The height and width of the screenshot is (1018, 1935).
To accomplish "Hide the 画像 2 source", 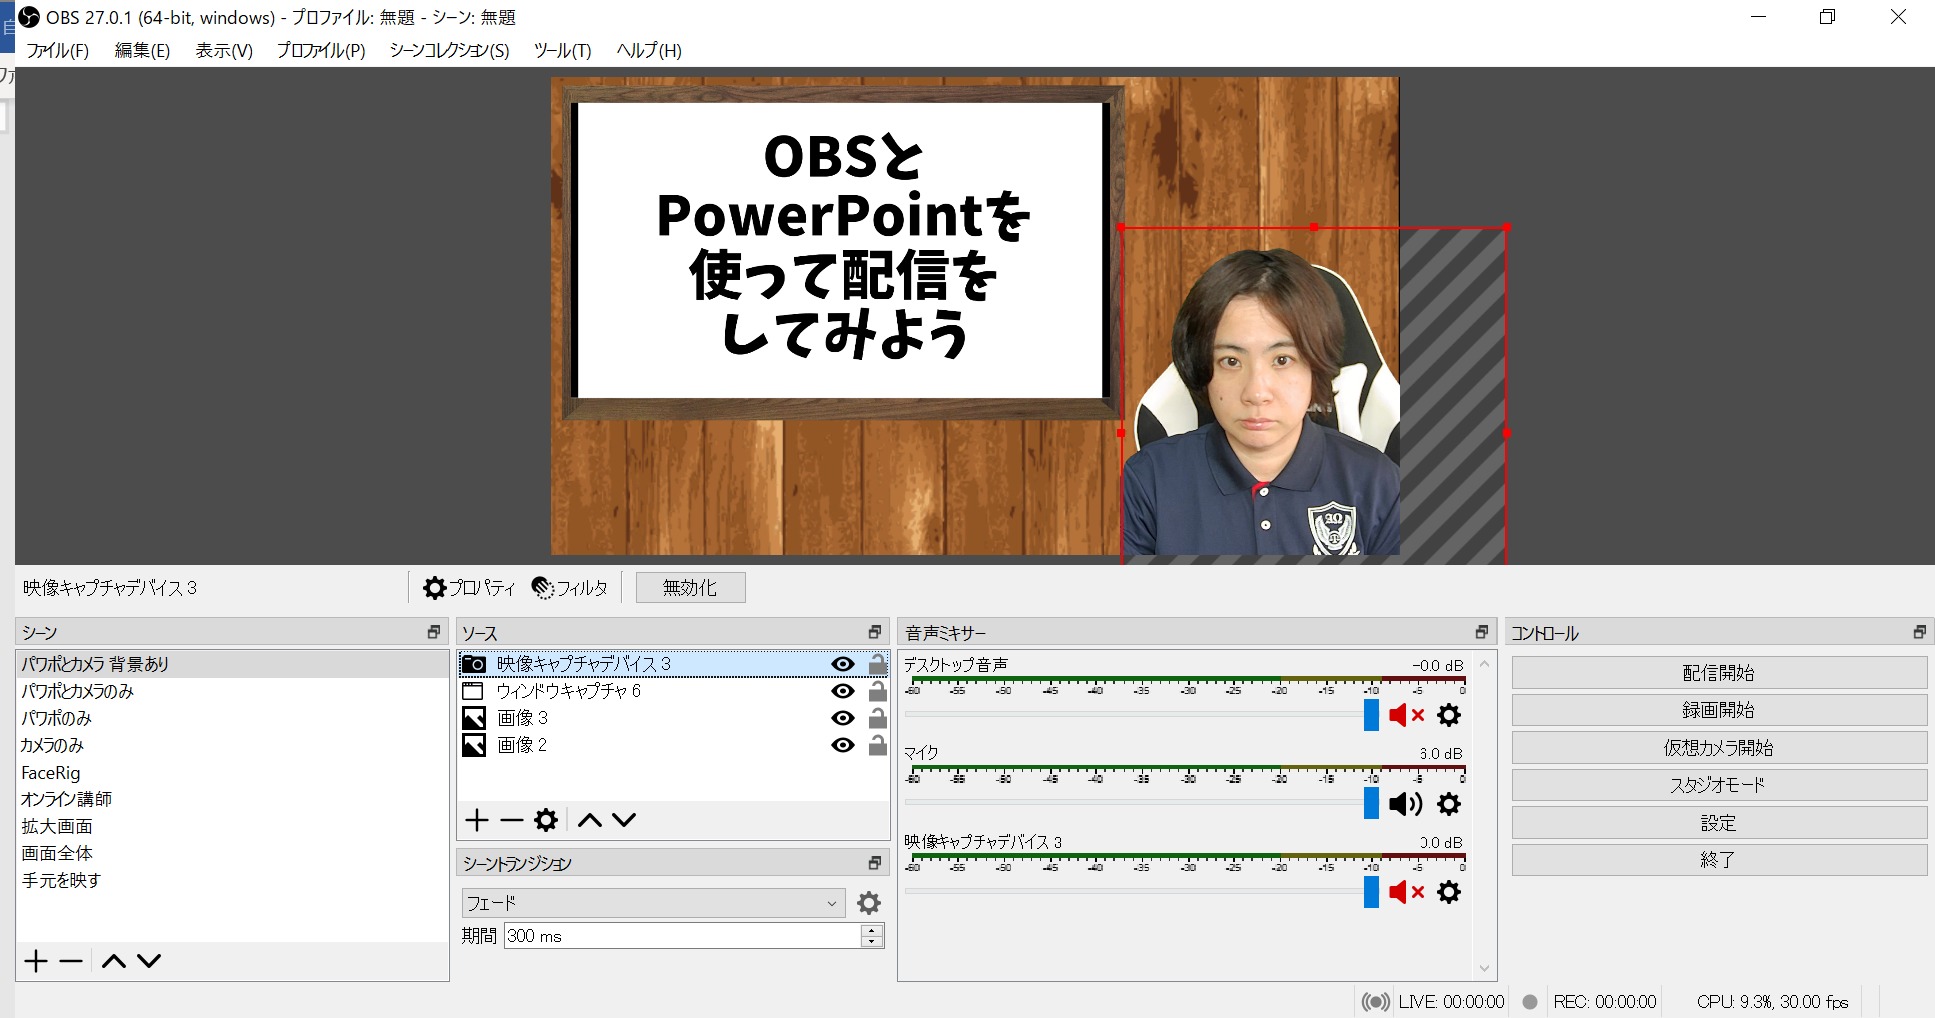I will (843, 745).
